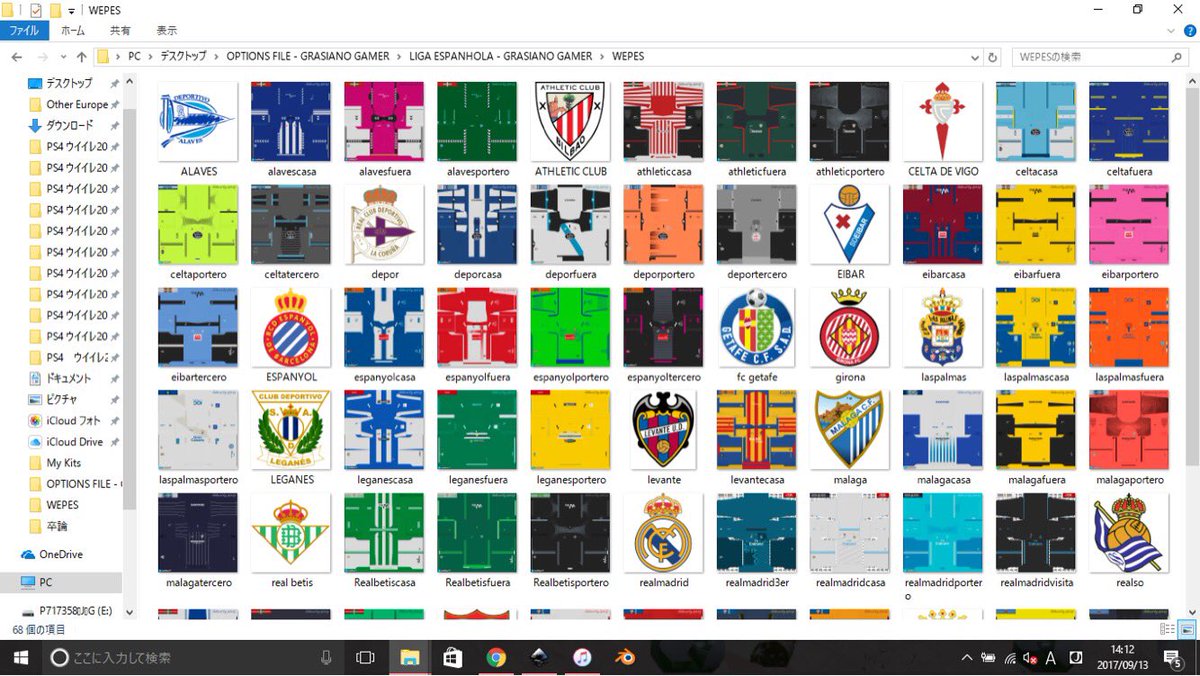Click the PC breadcrumb in address bar
The image size is (1200, 676).
(x=135, y=57)
